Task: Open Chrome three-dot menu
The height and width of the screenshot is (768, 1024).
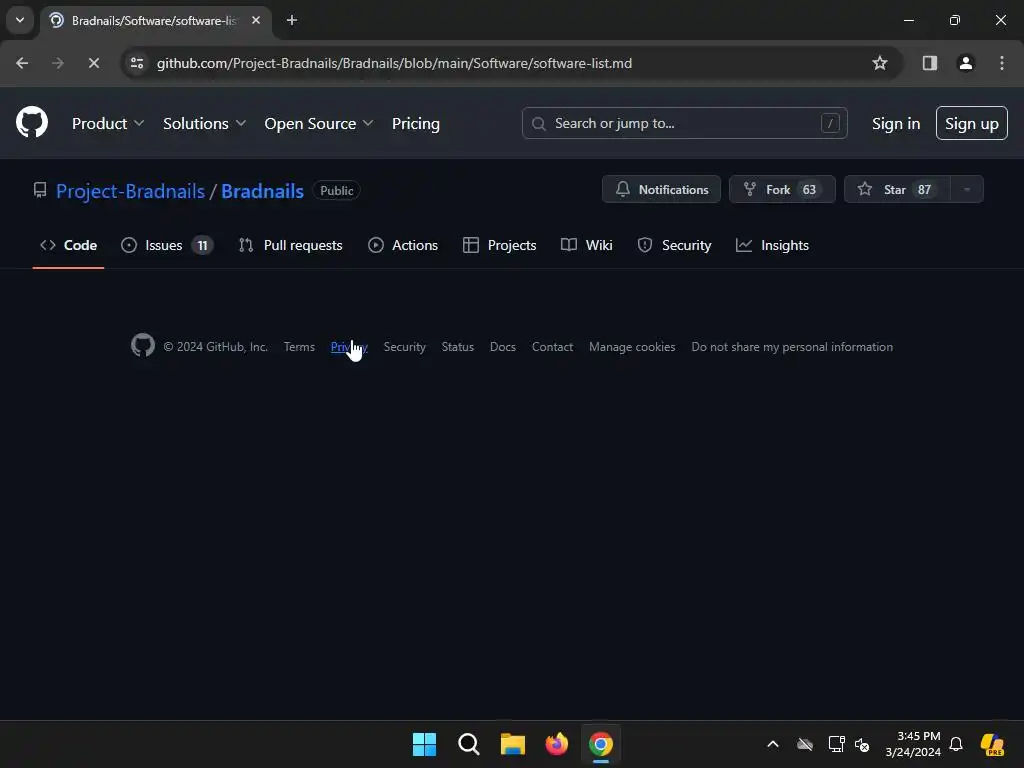Action: click(x=1001, y=63)
